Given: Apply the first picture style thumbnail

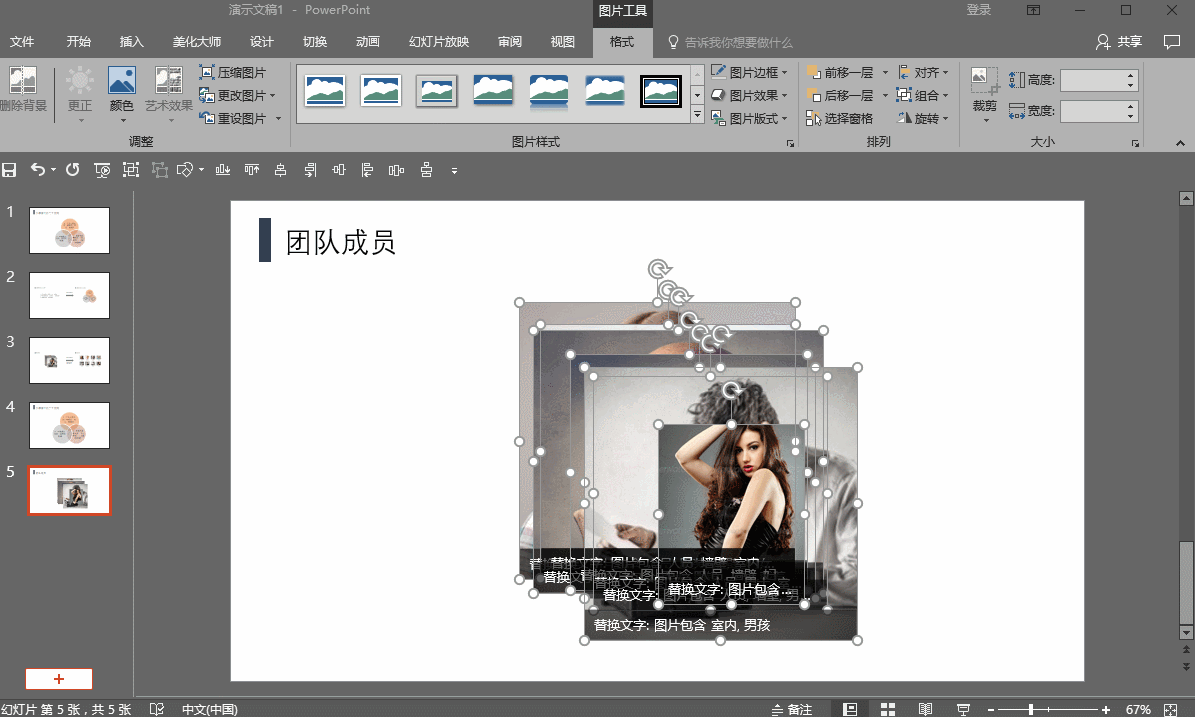Looking at the screenshot, I should (325, 91).
